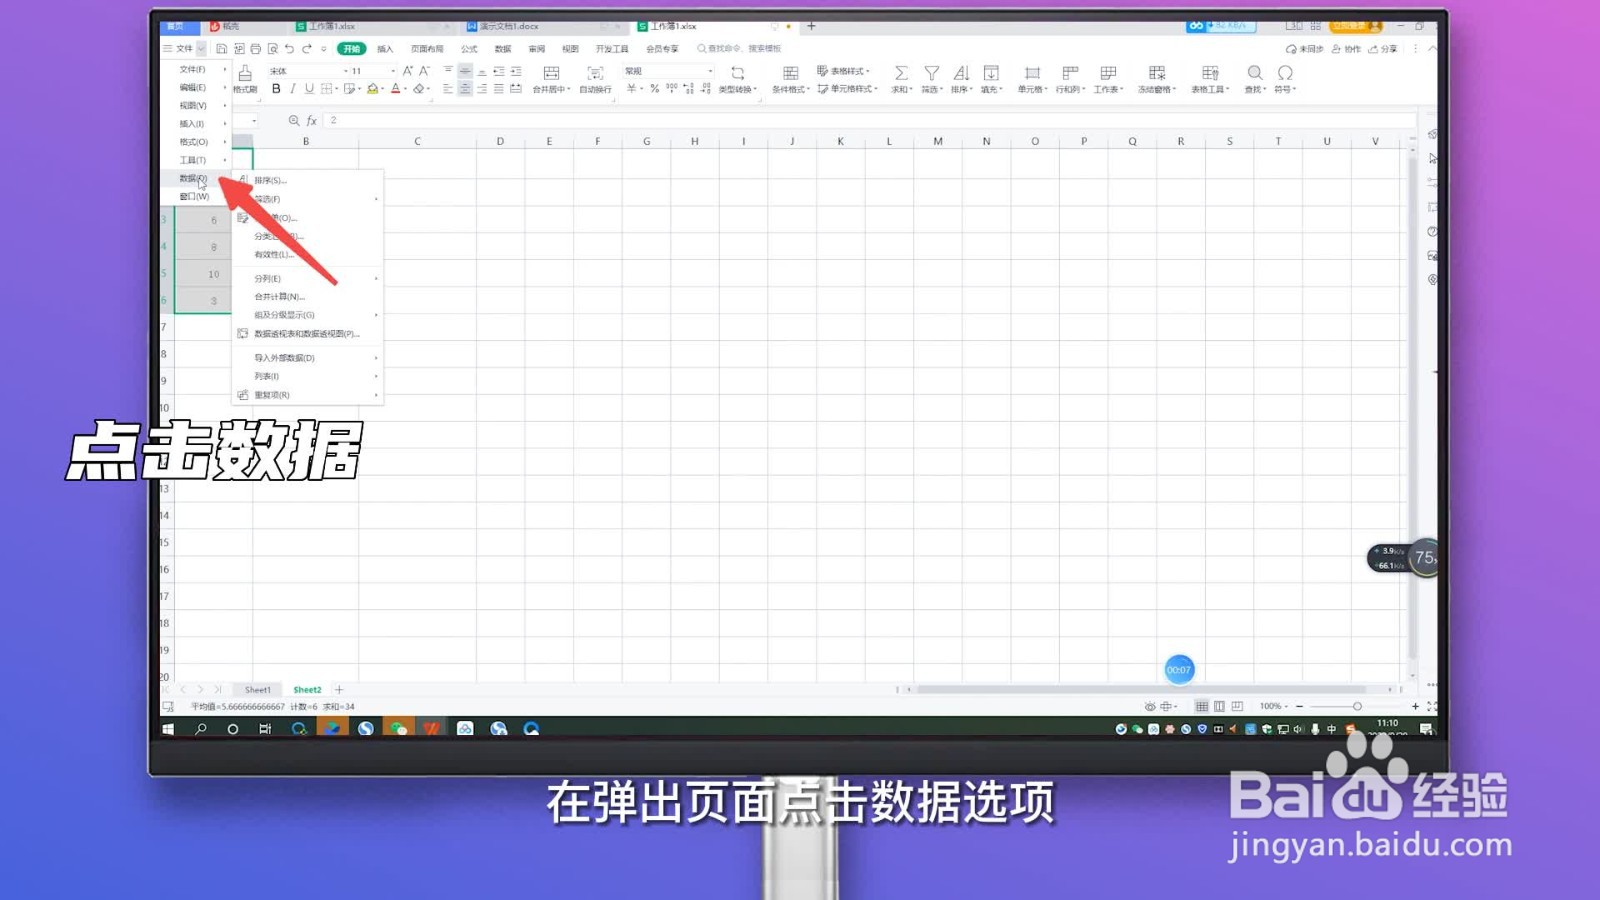Choose 数据透视表和数据透视图(P) menu entry
The image size is (1600, 900).
tap(308, 333)
